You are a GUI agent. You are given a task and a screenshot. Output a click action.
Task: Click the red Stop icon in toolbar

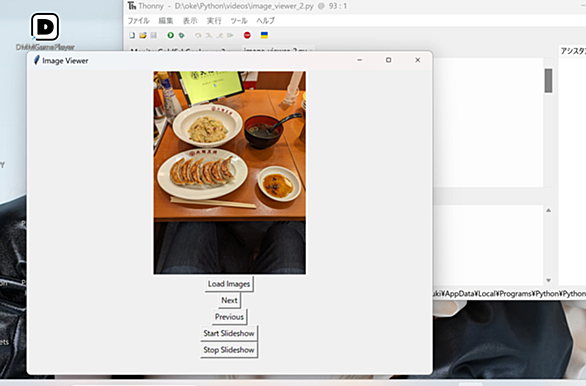[x=247, y=35]
